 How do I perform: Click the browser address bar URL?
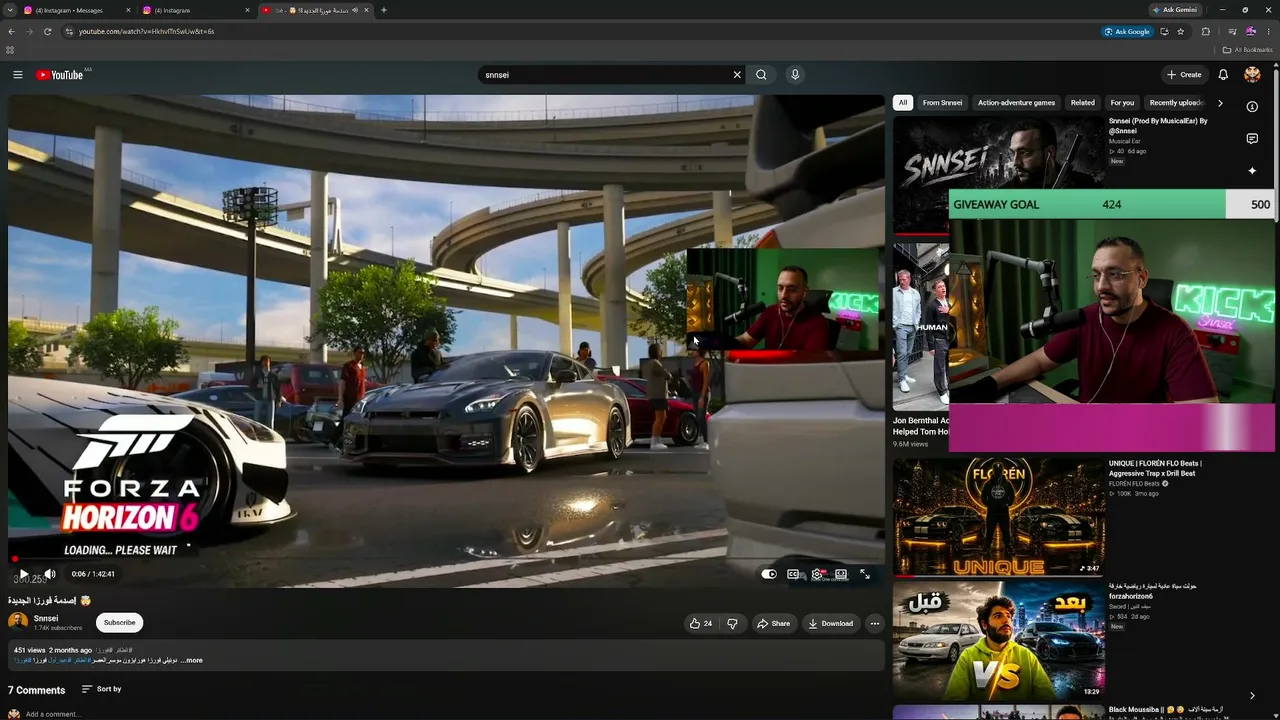146,31
